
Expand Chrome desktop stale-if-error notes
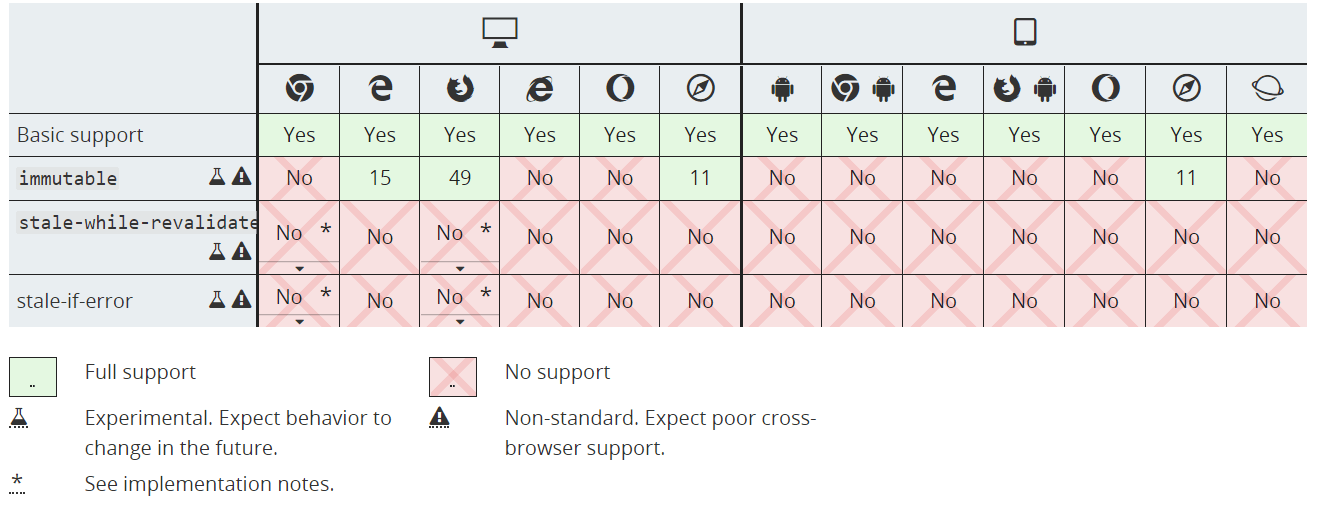point(299,321)
